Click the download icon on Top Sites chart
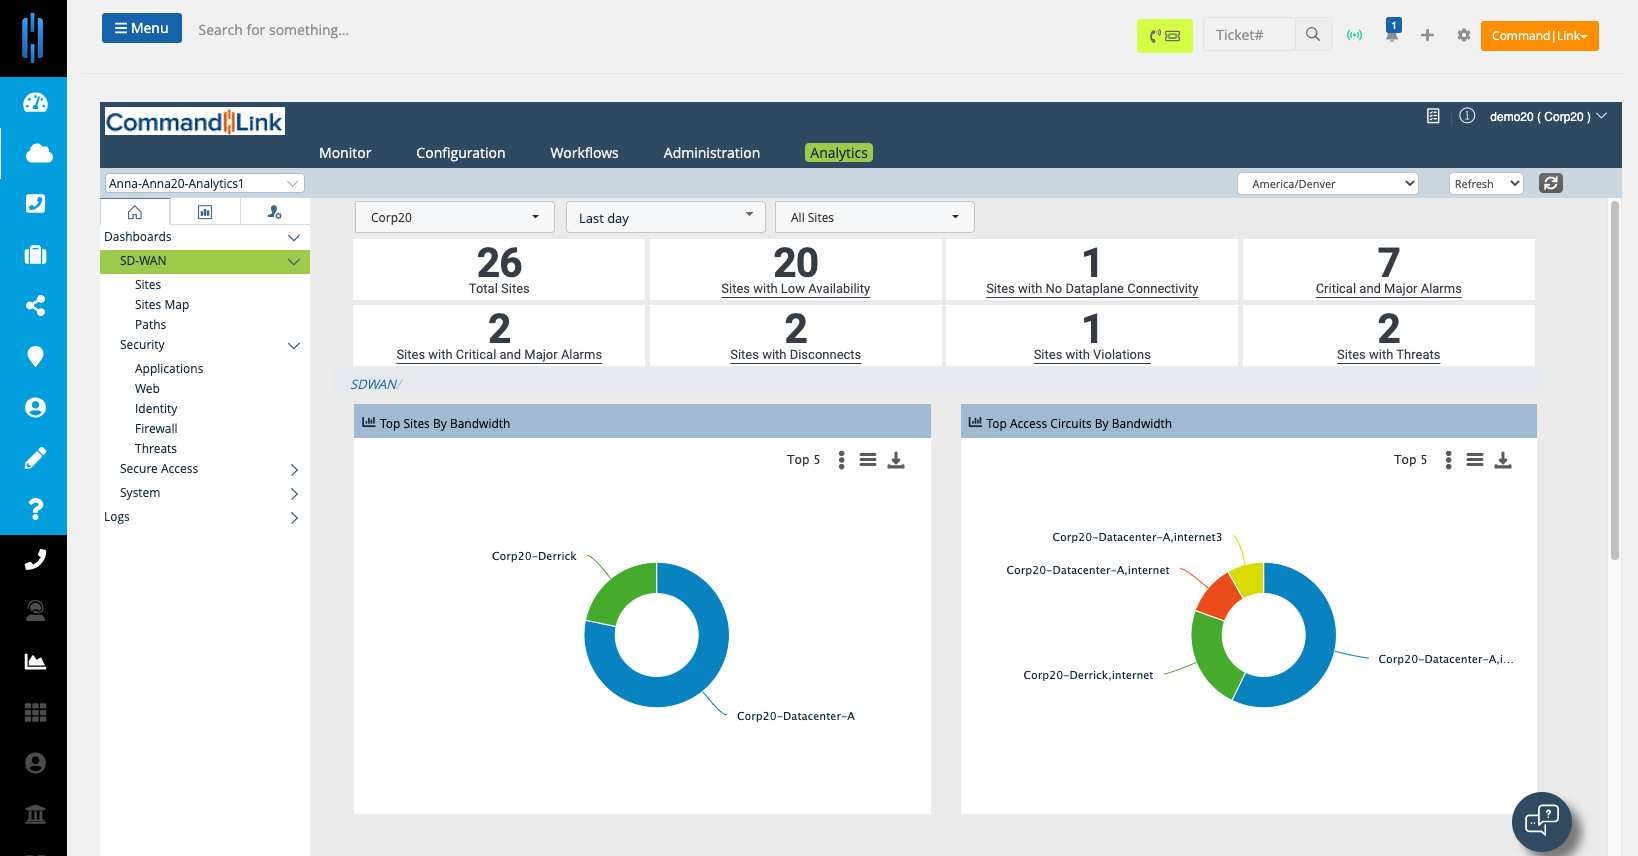Viewport: 1638px width, 856px height. click(x=896, y=460)
